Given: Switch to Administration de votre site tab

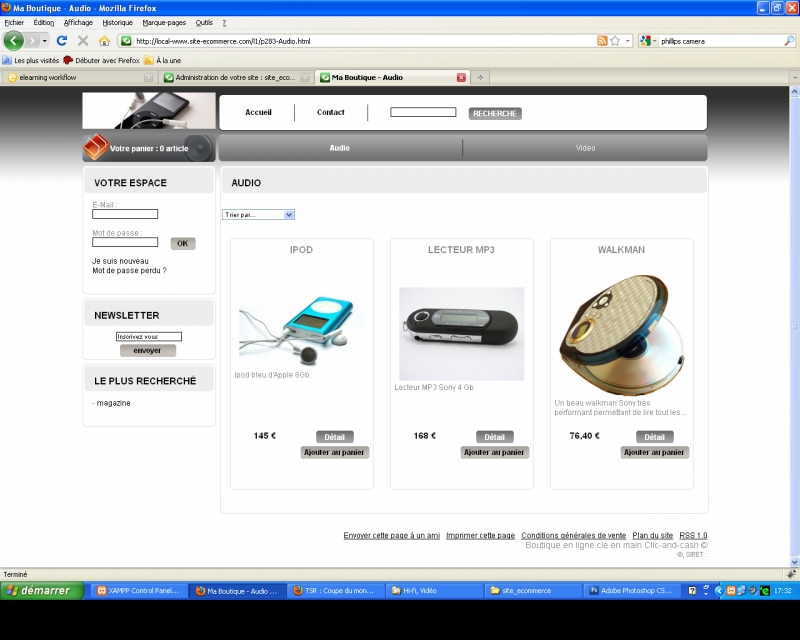Looking at the screenshot, I should (x=235, y=78).
